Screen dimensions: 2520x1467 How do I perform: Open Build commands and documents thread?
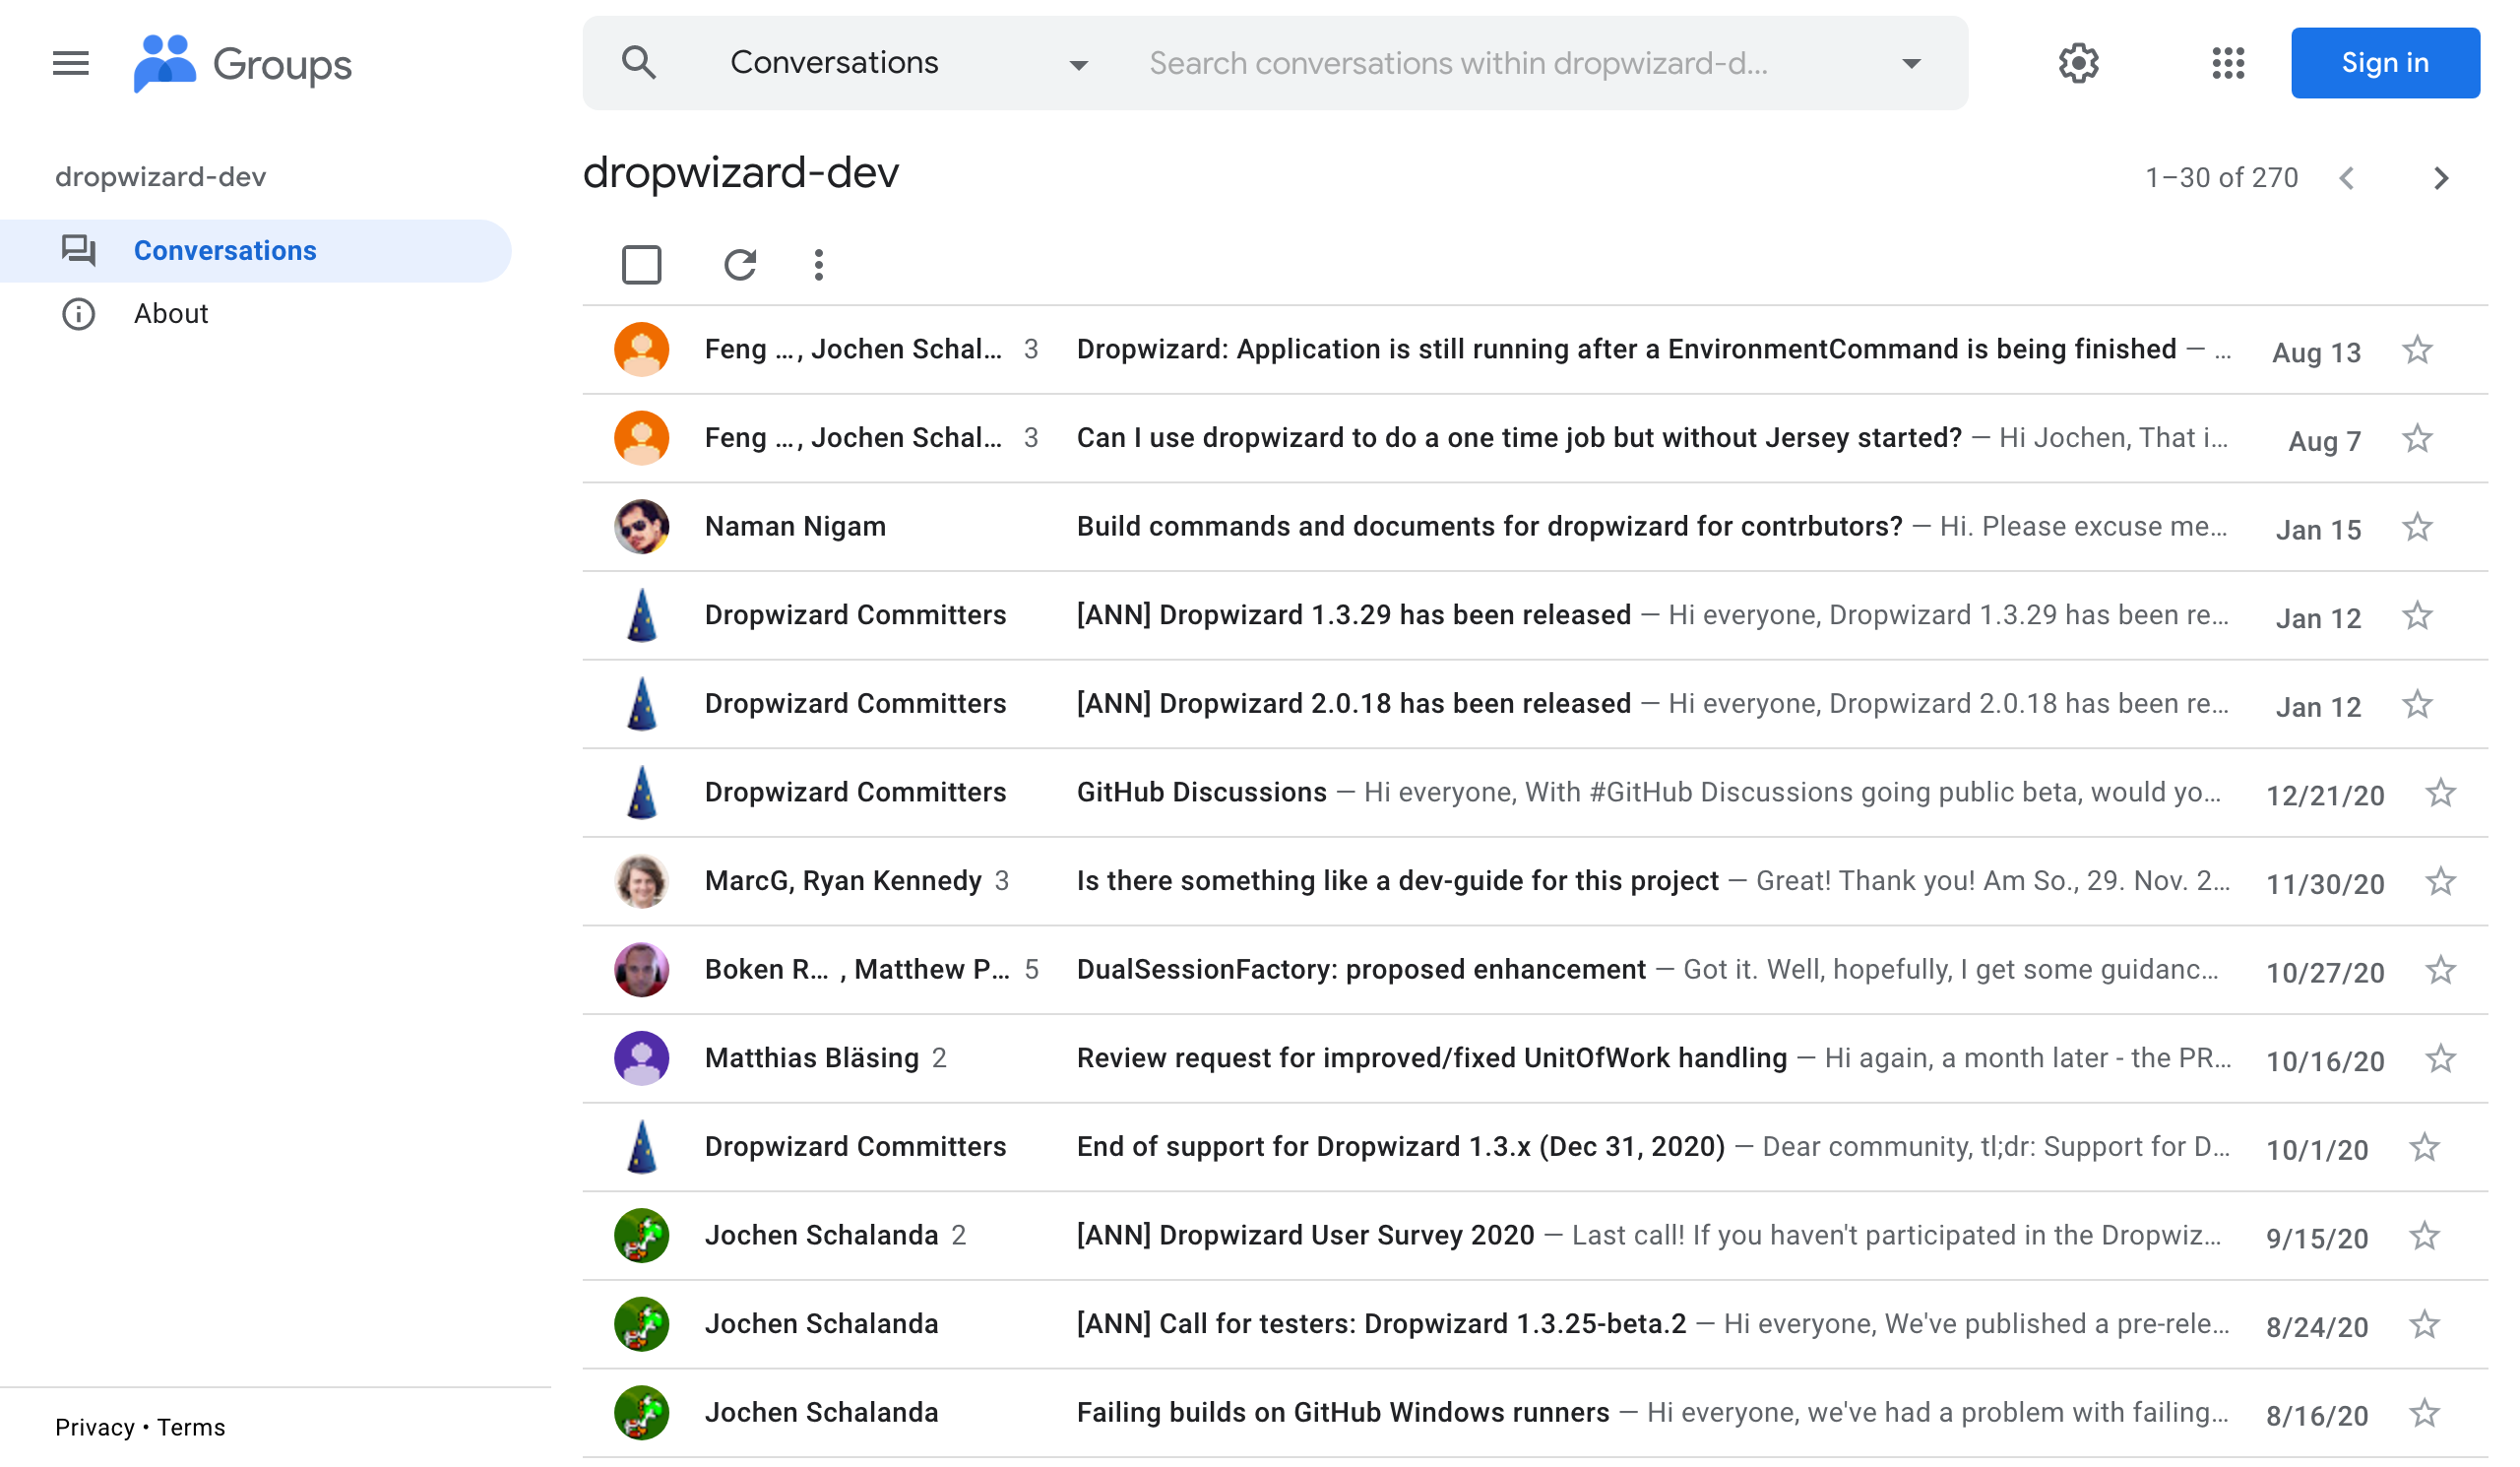[1489, 527]
